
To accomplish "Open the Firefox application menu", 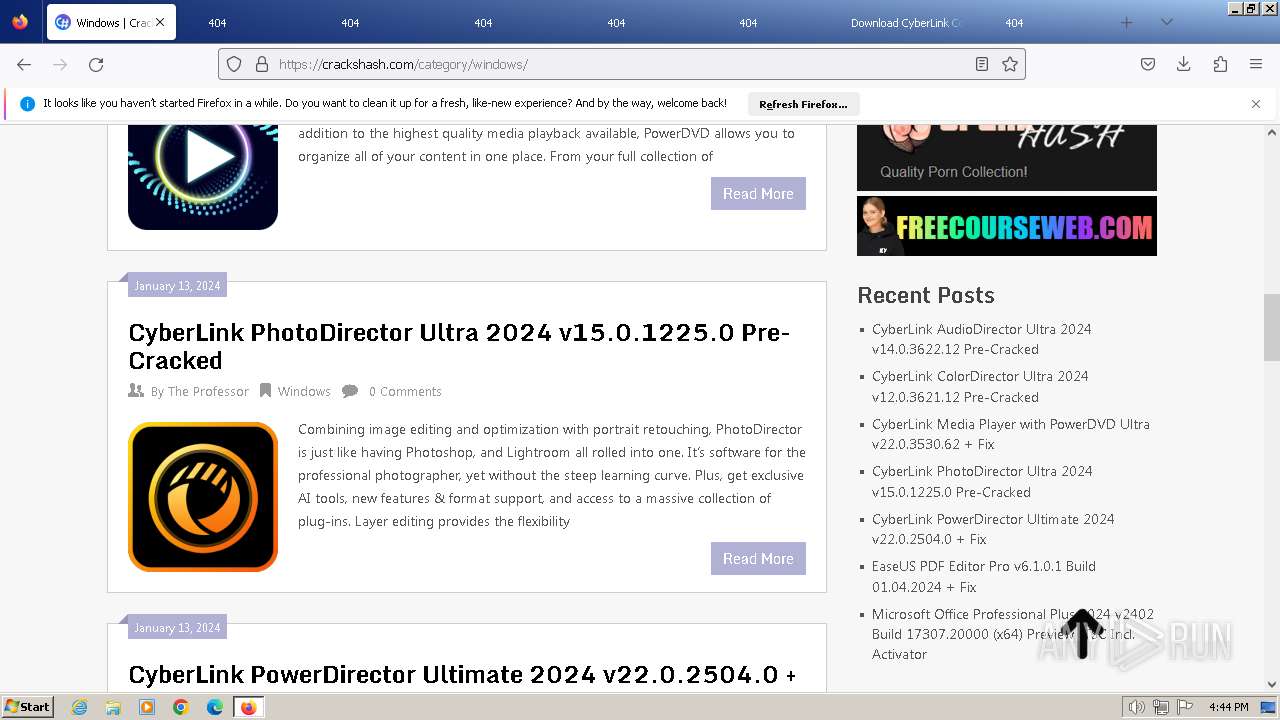I will coord(1256,64).
